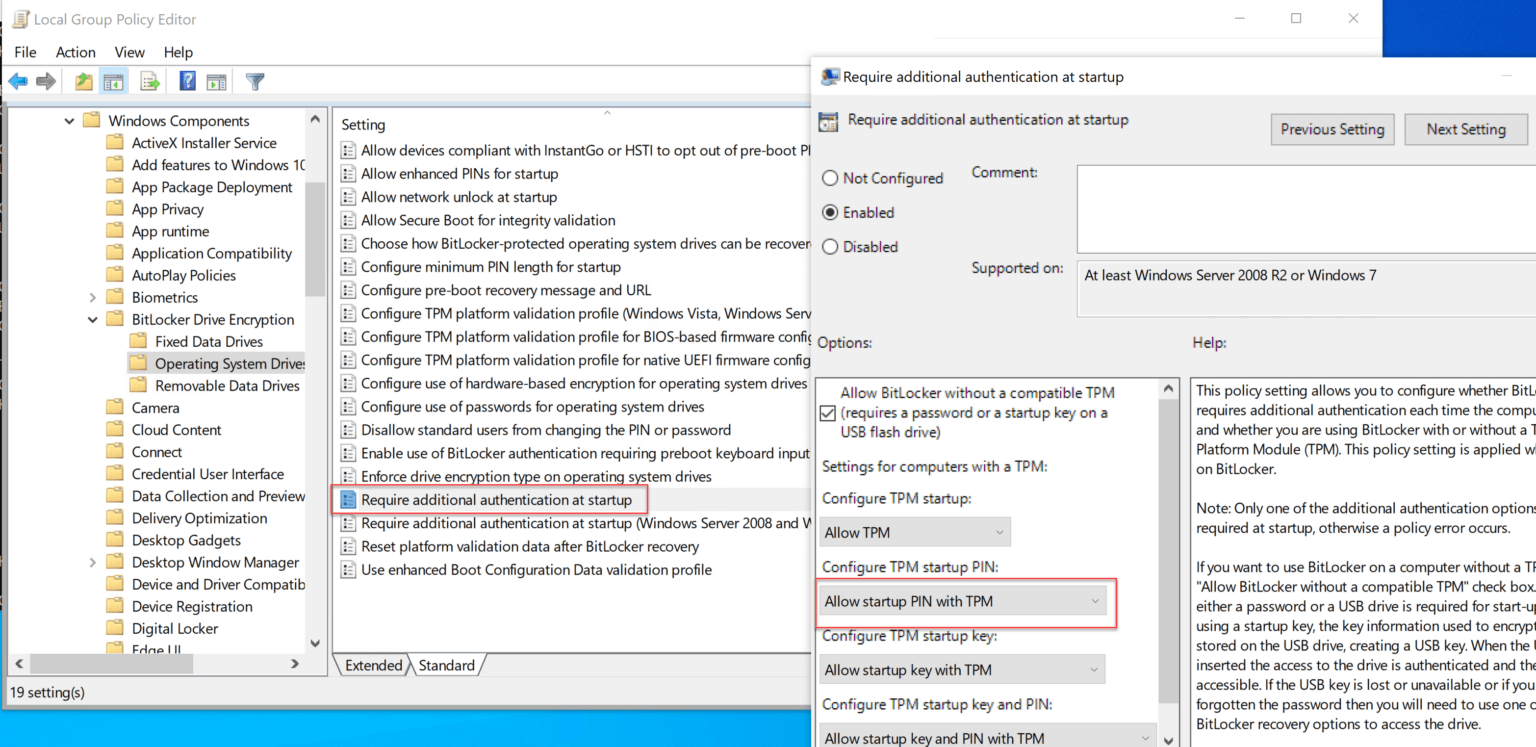Viewport: 1536px width, 747px height.
Task: Open the Action menu
Action: coord(76,52)
